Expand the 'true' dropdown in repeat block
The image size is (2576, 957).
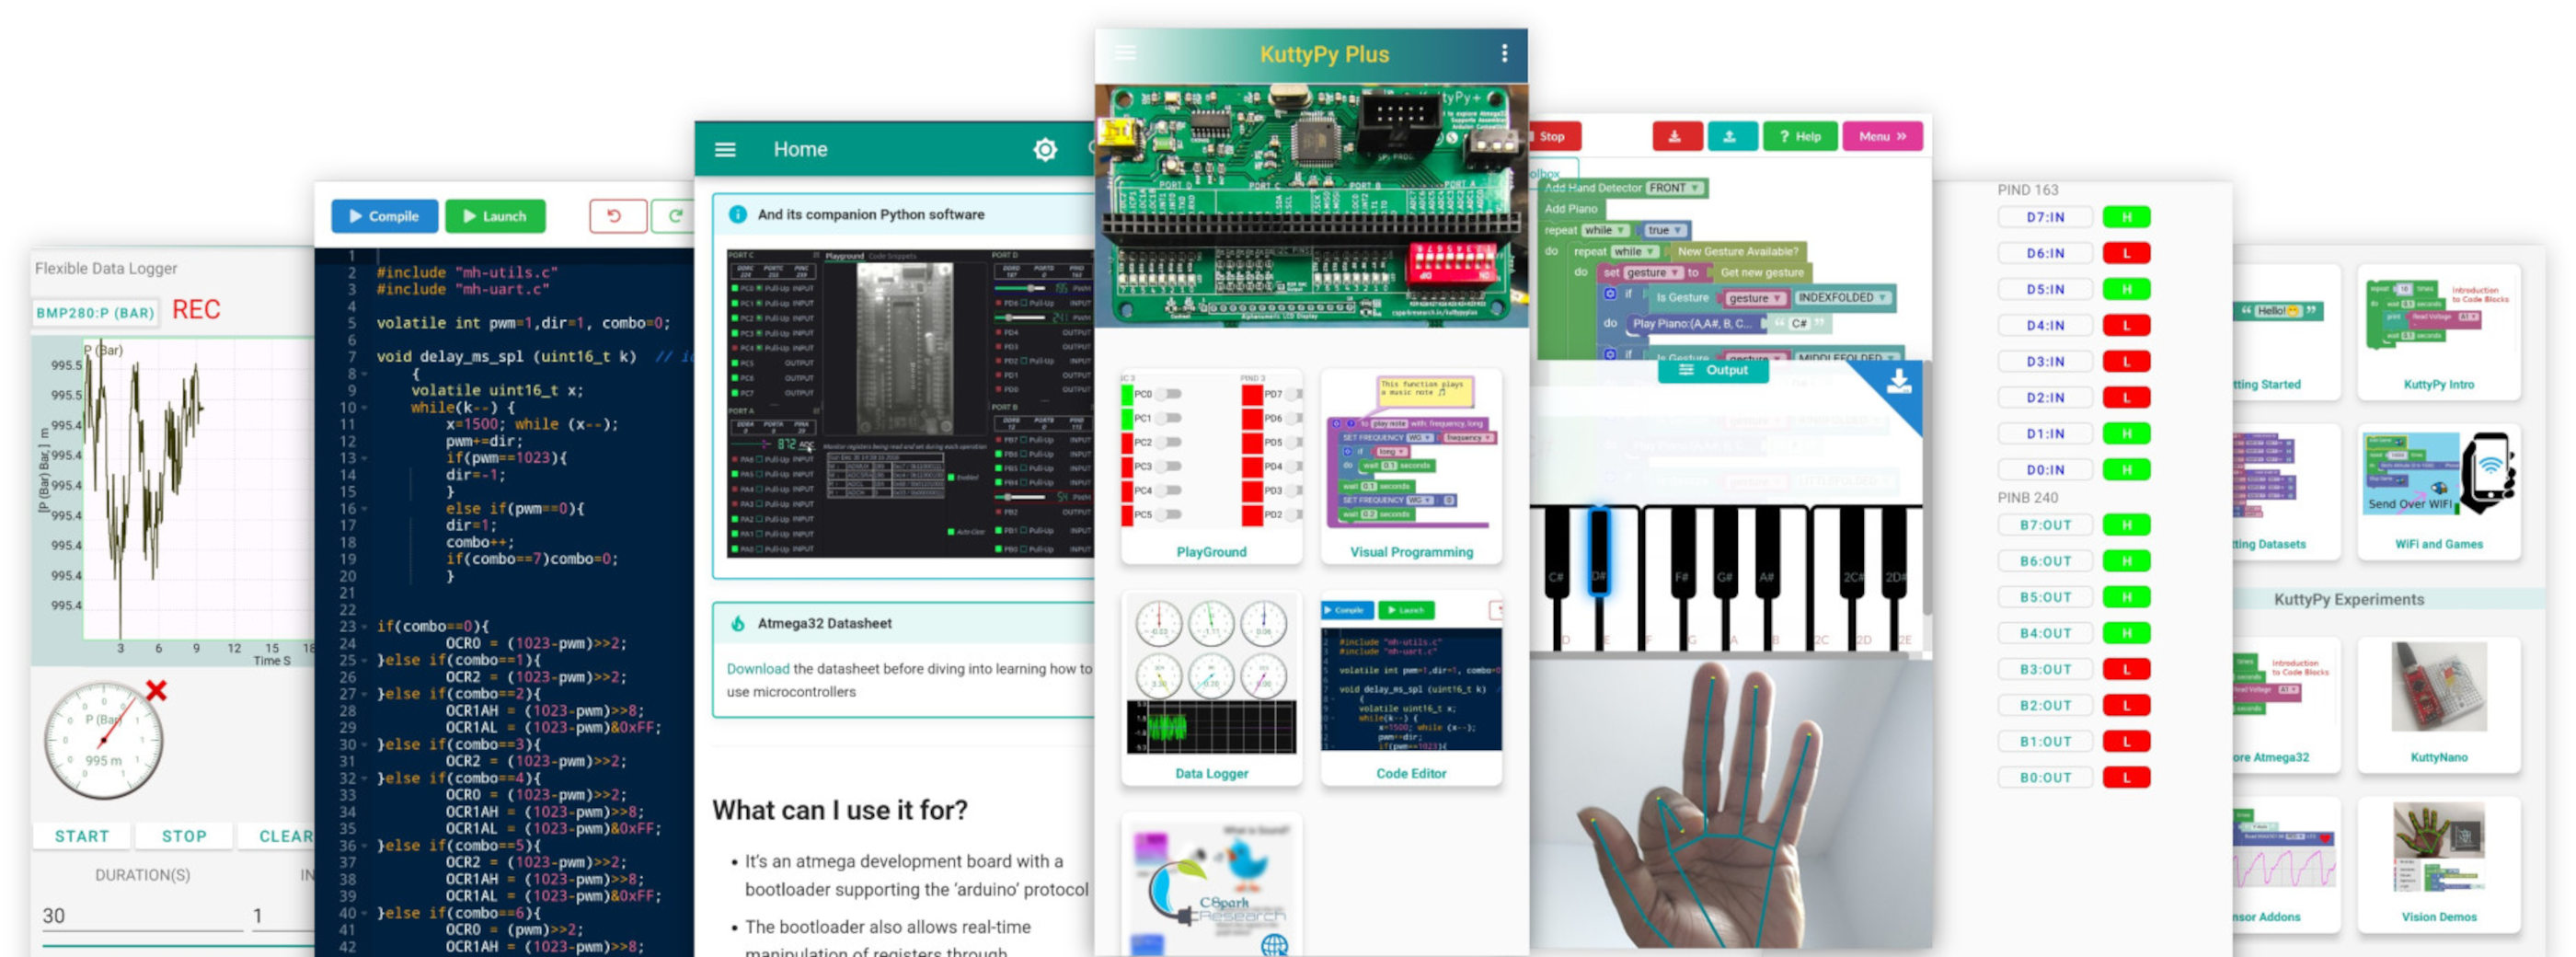(1664, 230)
